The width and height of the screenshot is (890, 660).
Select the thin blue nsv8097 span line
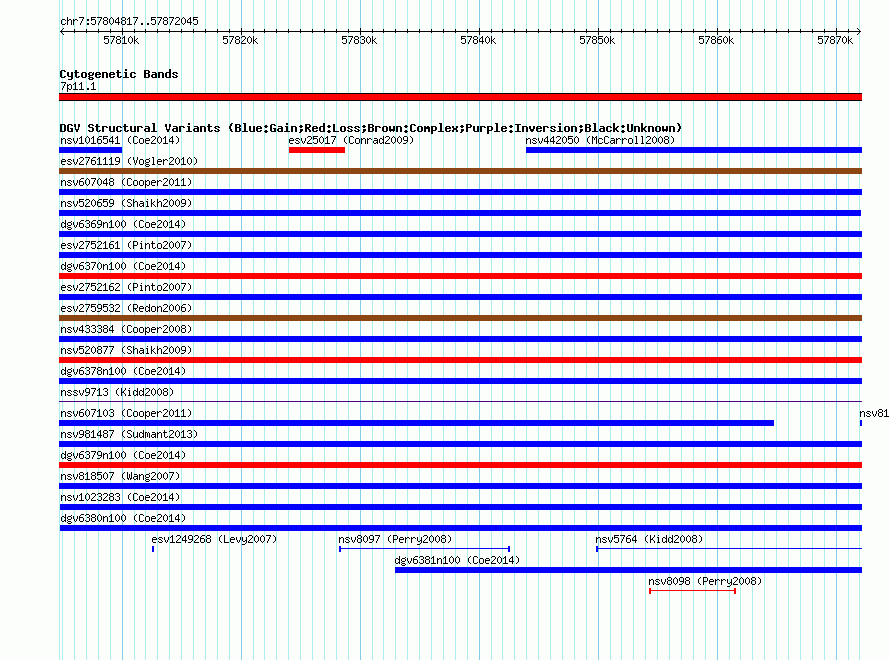425,549
